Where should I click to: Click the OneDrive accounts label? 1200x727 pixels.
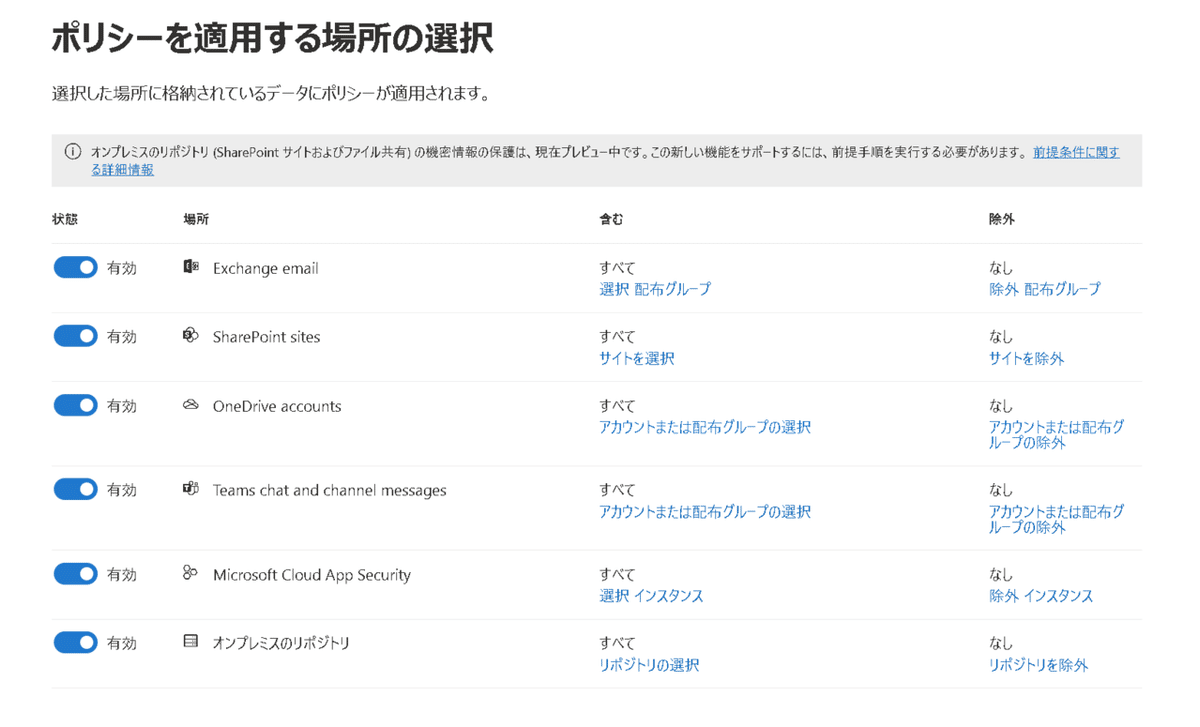click(x=277, y=406)
